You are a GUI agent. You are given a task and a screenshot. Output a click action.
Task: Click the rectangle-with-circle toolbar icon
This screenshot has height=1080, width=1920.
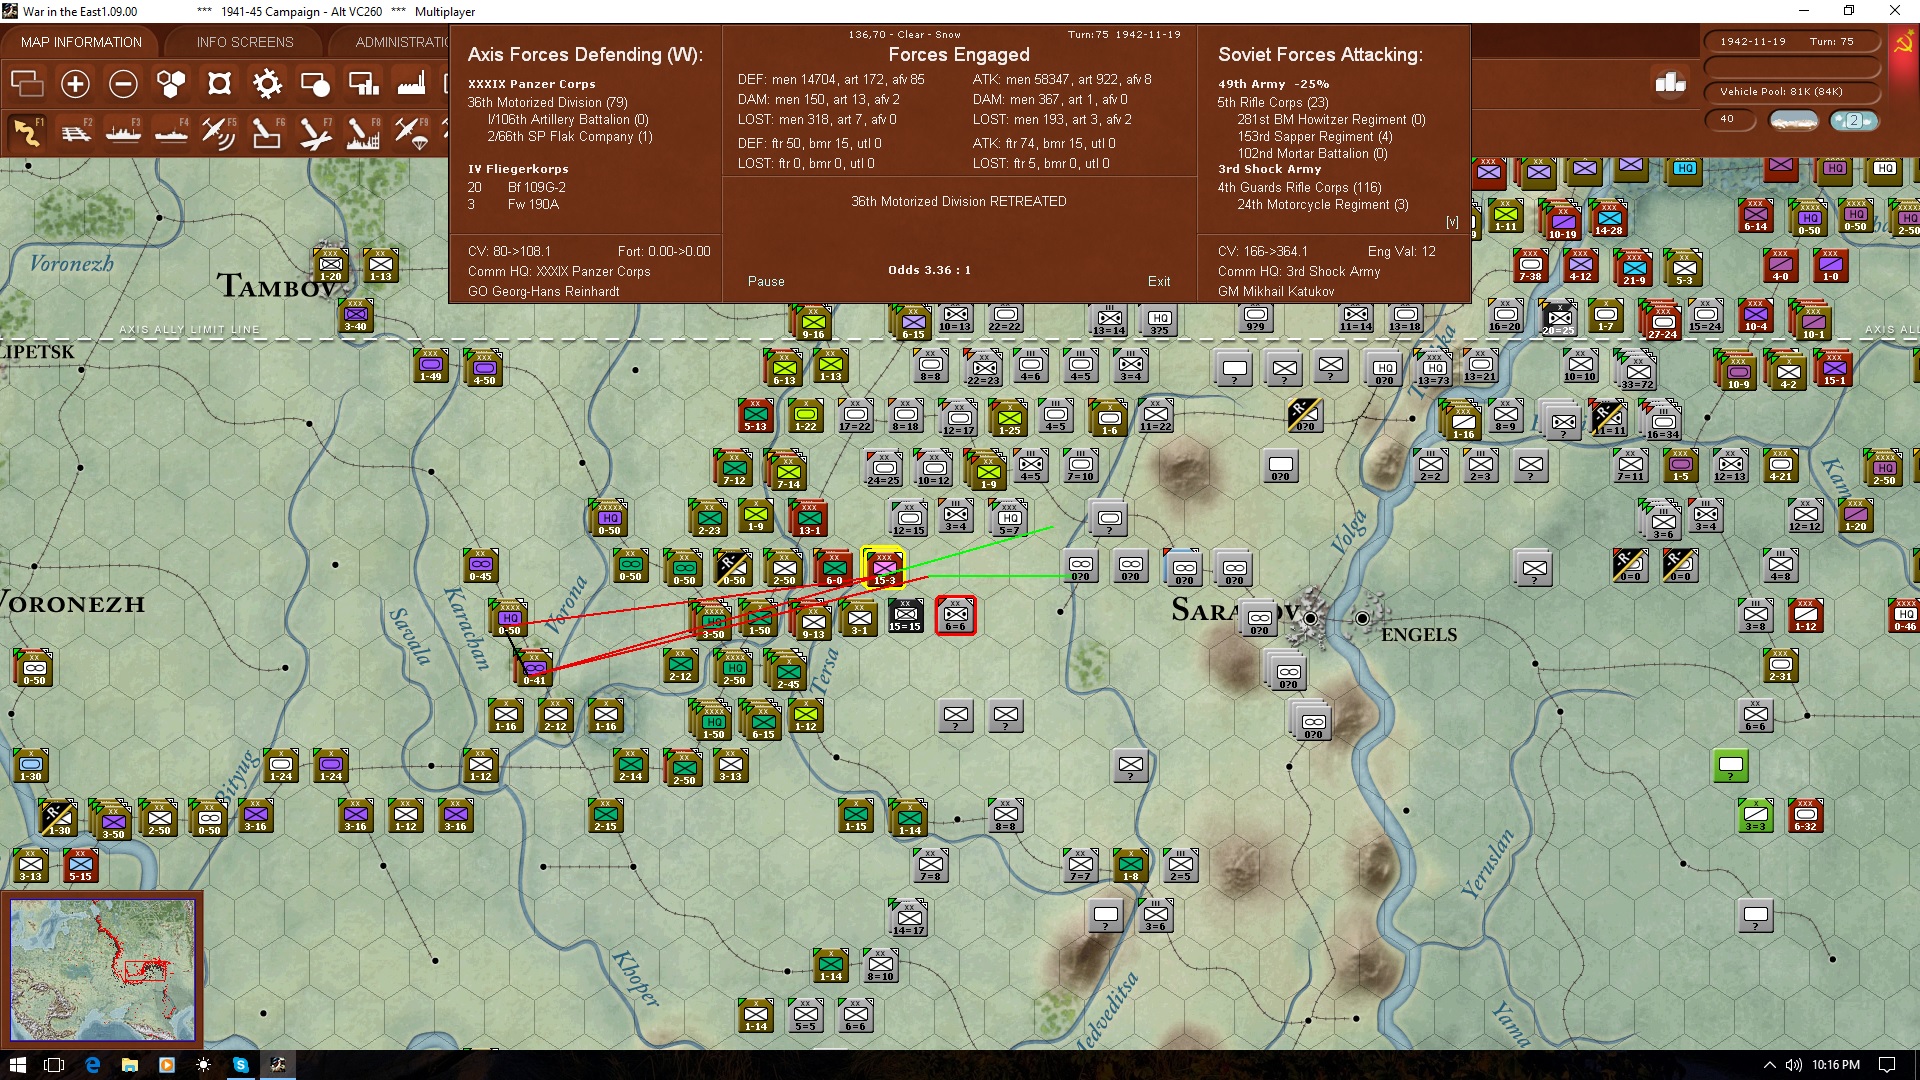[315, 84]
